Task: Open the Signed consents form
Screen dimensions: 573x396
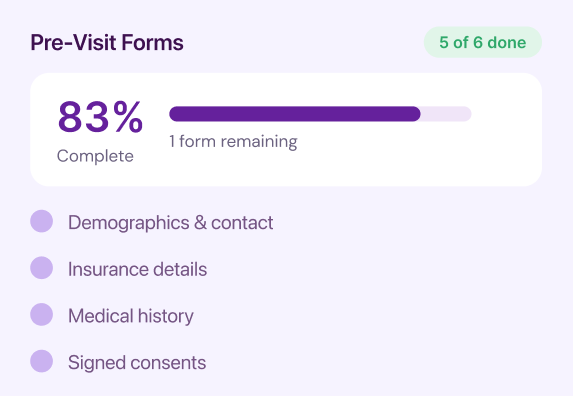Action: (137, 362)
